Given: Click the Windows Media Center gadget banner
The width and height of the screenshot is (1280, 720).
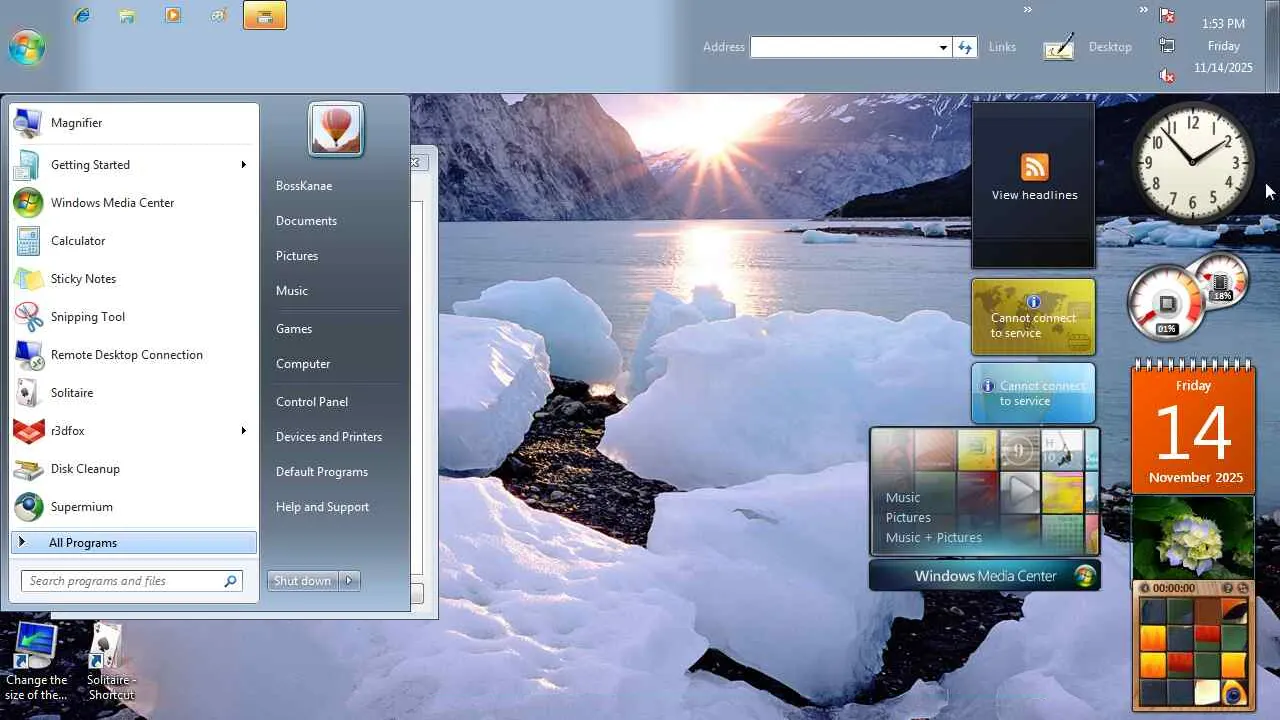Looking at the screenshot, I should pos(985,575).
